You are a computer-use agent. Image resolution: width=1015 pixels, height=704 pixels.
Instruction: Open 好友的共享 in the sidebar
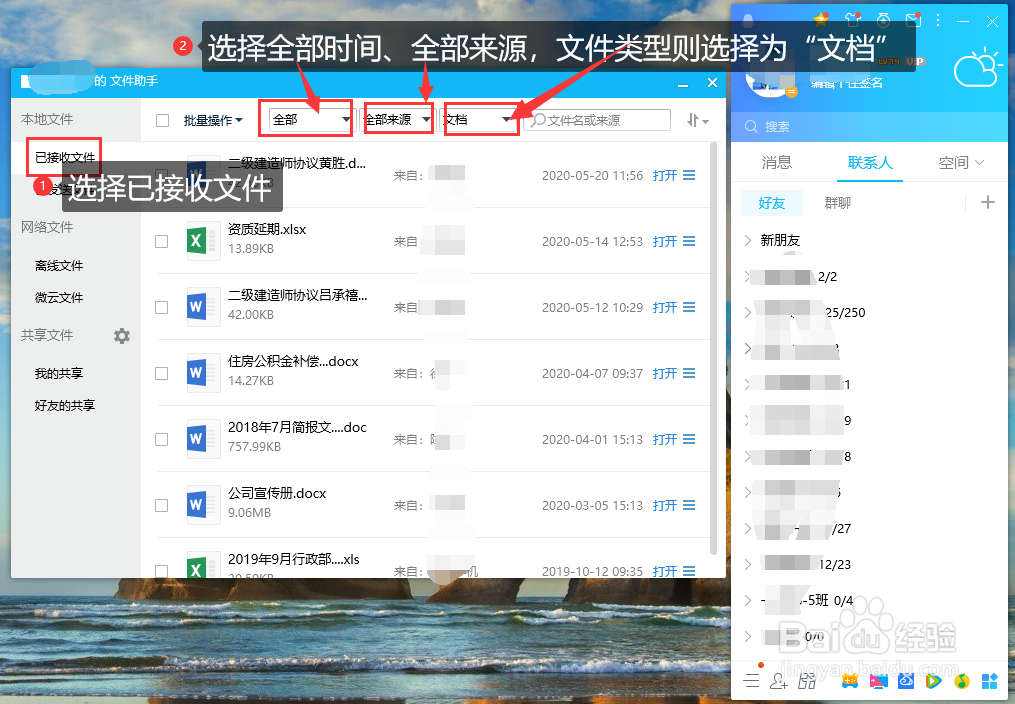[65, 406]
